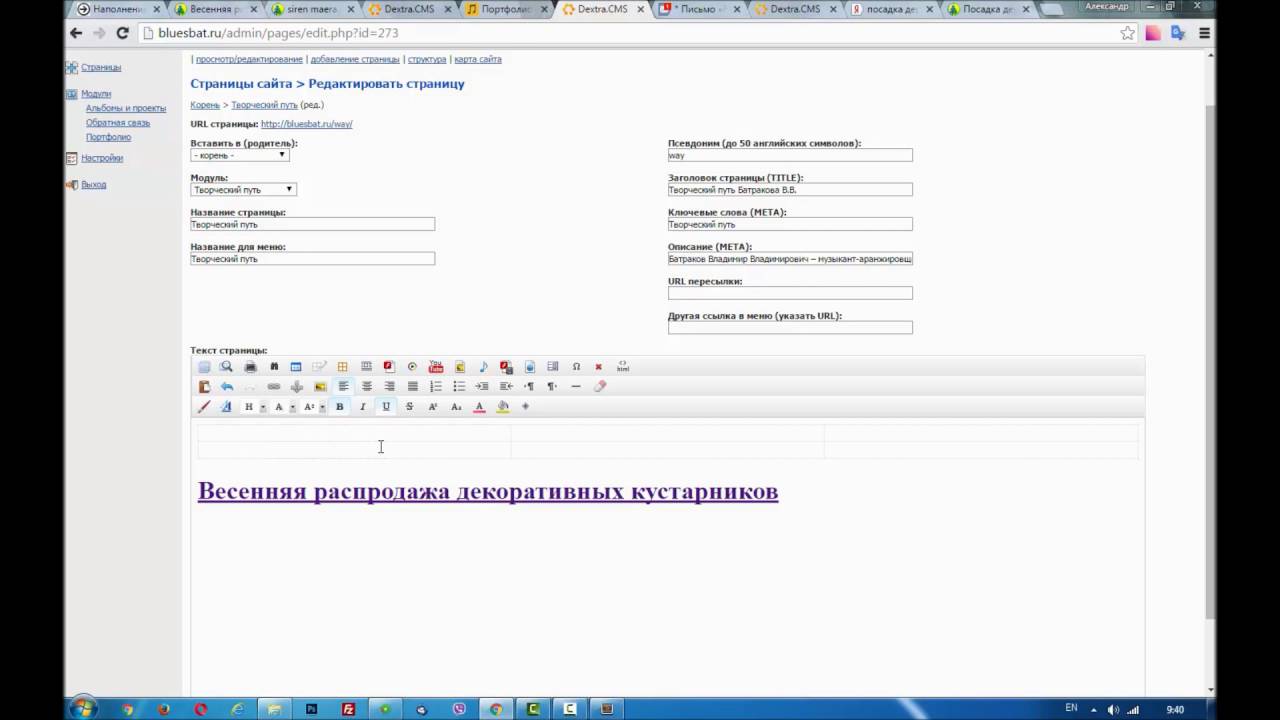Screen dimensions: 1280x720
Task: Pick the text color (A with red bar)
Action: tap(479, 407)
